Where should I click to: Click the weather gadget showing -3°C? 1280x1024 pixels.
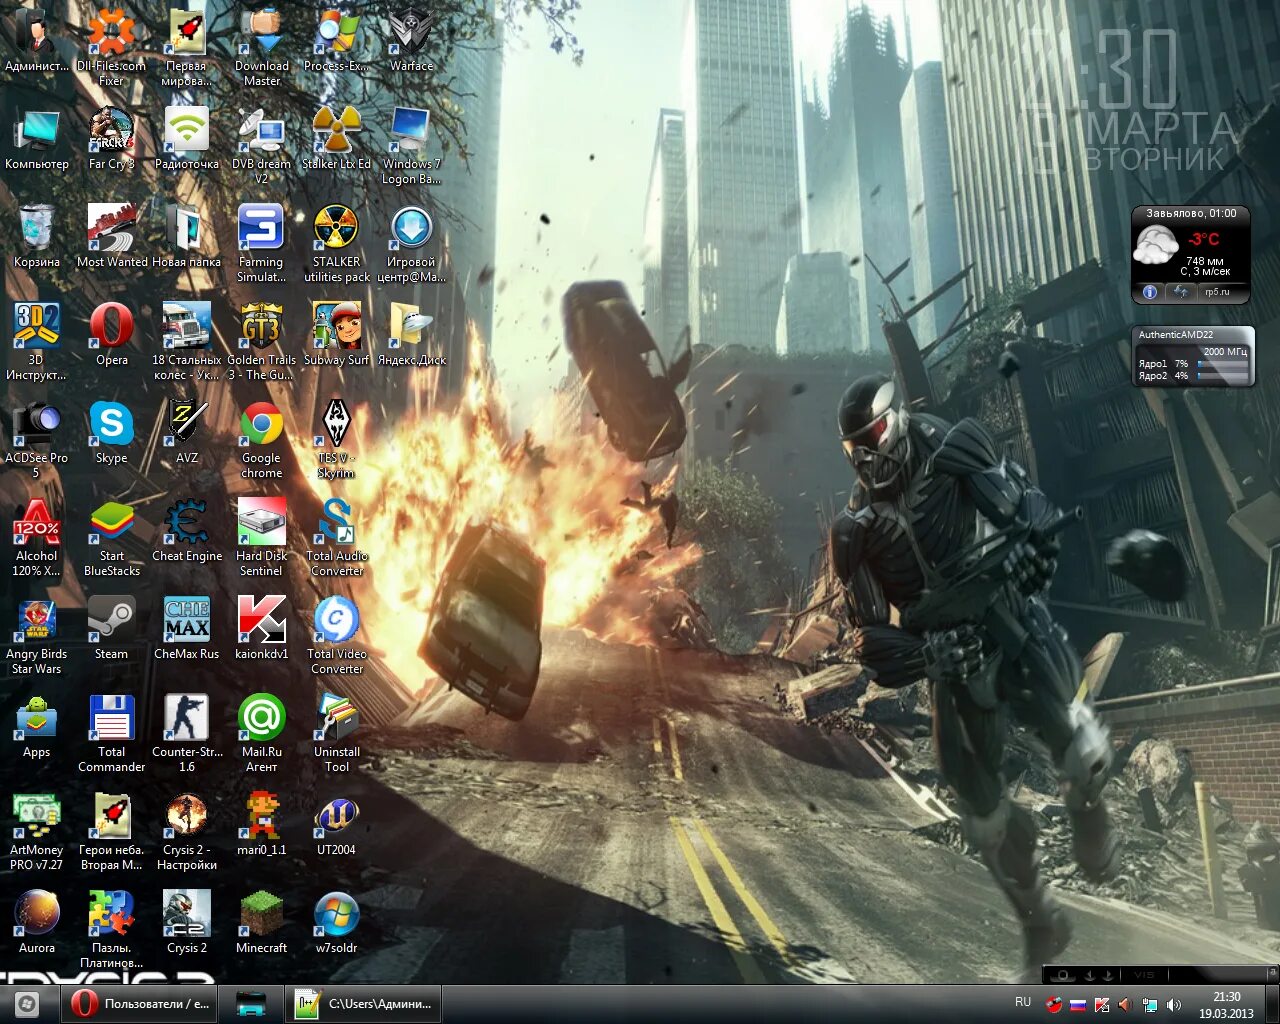coord(1191,254)
